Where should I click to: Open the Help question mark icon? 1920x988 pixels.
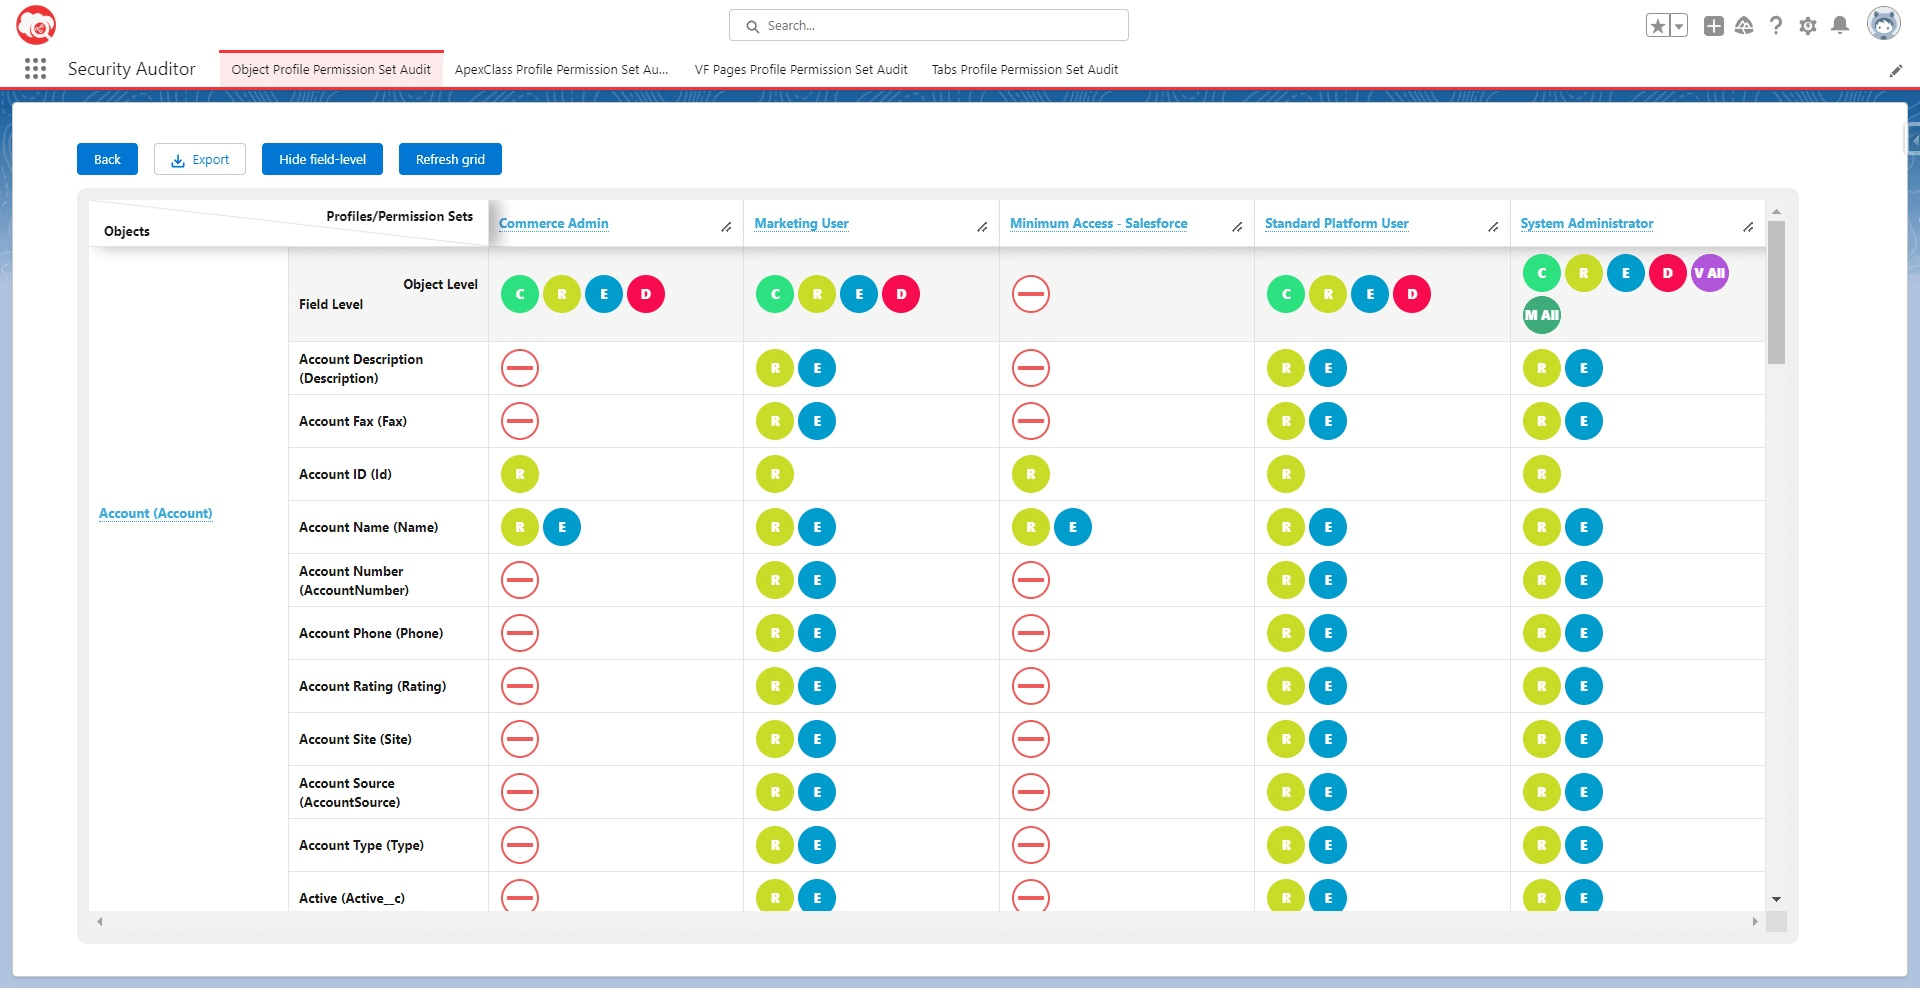tap(1776, 26)
